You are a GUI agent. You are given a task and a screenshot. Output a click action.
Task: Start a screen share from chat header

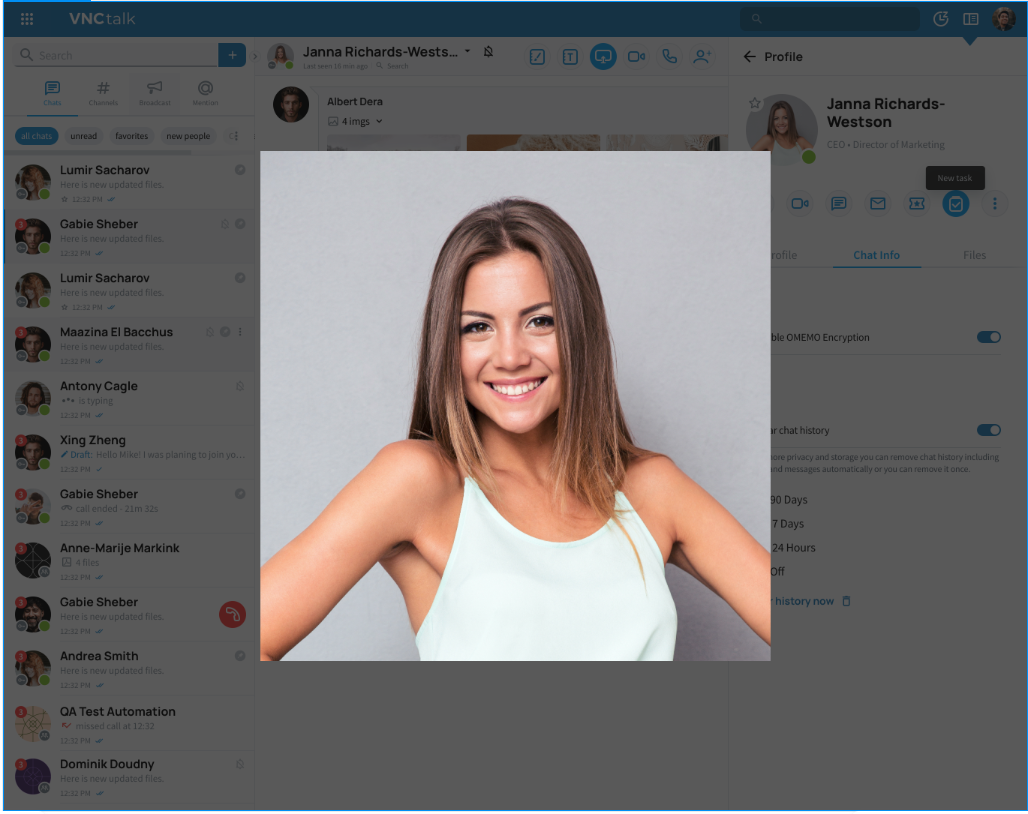(603, 57)
